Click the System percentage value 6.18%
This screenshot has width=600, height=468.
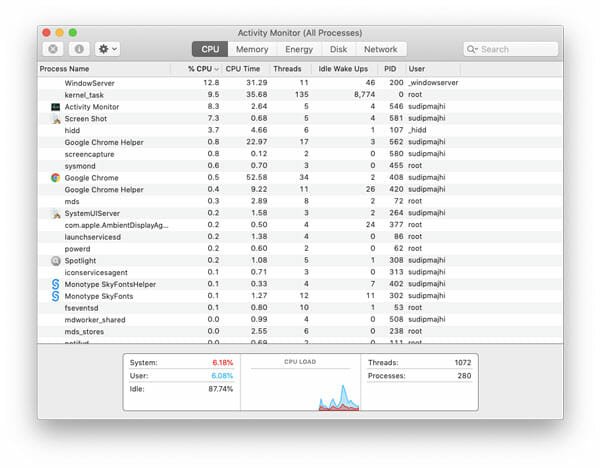click(222, 363)
